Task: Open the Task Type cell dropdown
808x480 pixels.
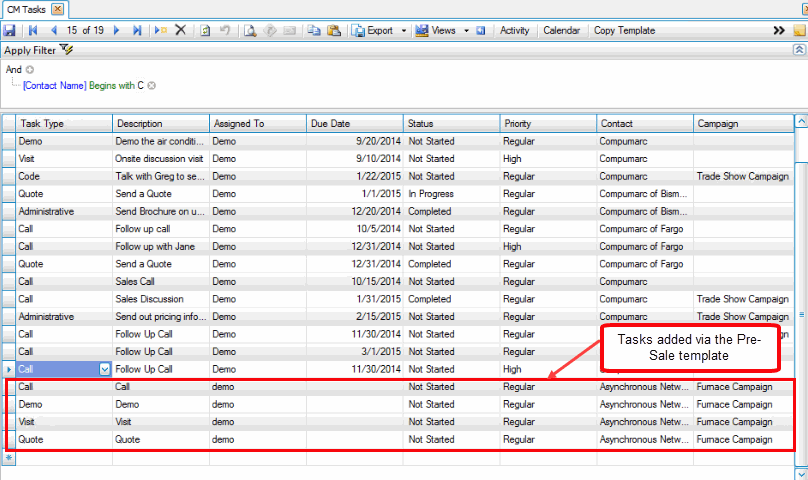Action: tap(105, 369)
